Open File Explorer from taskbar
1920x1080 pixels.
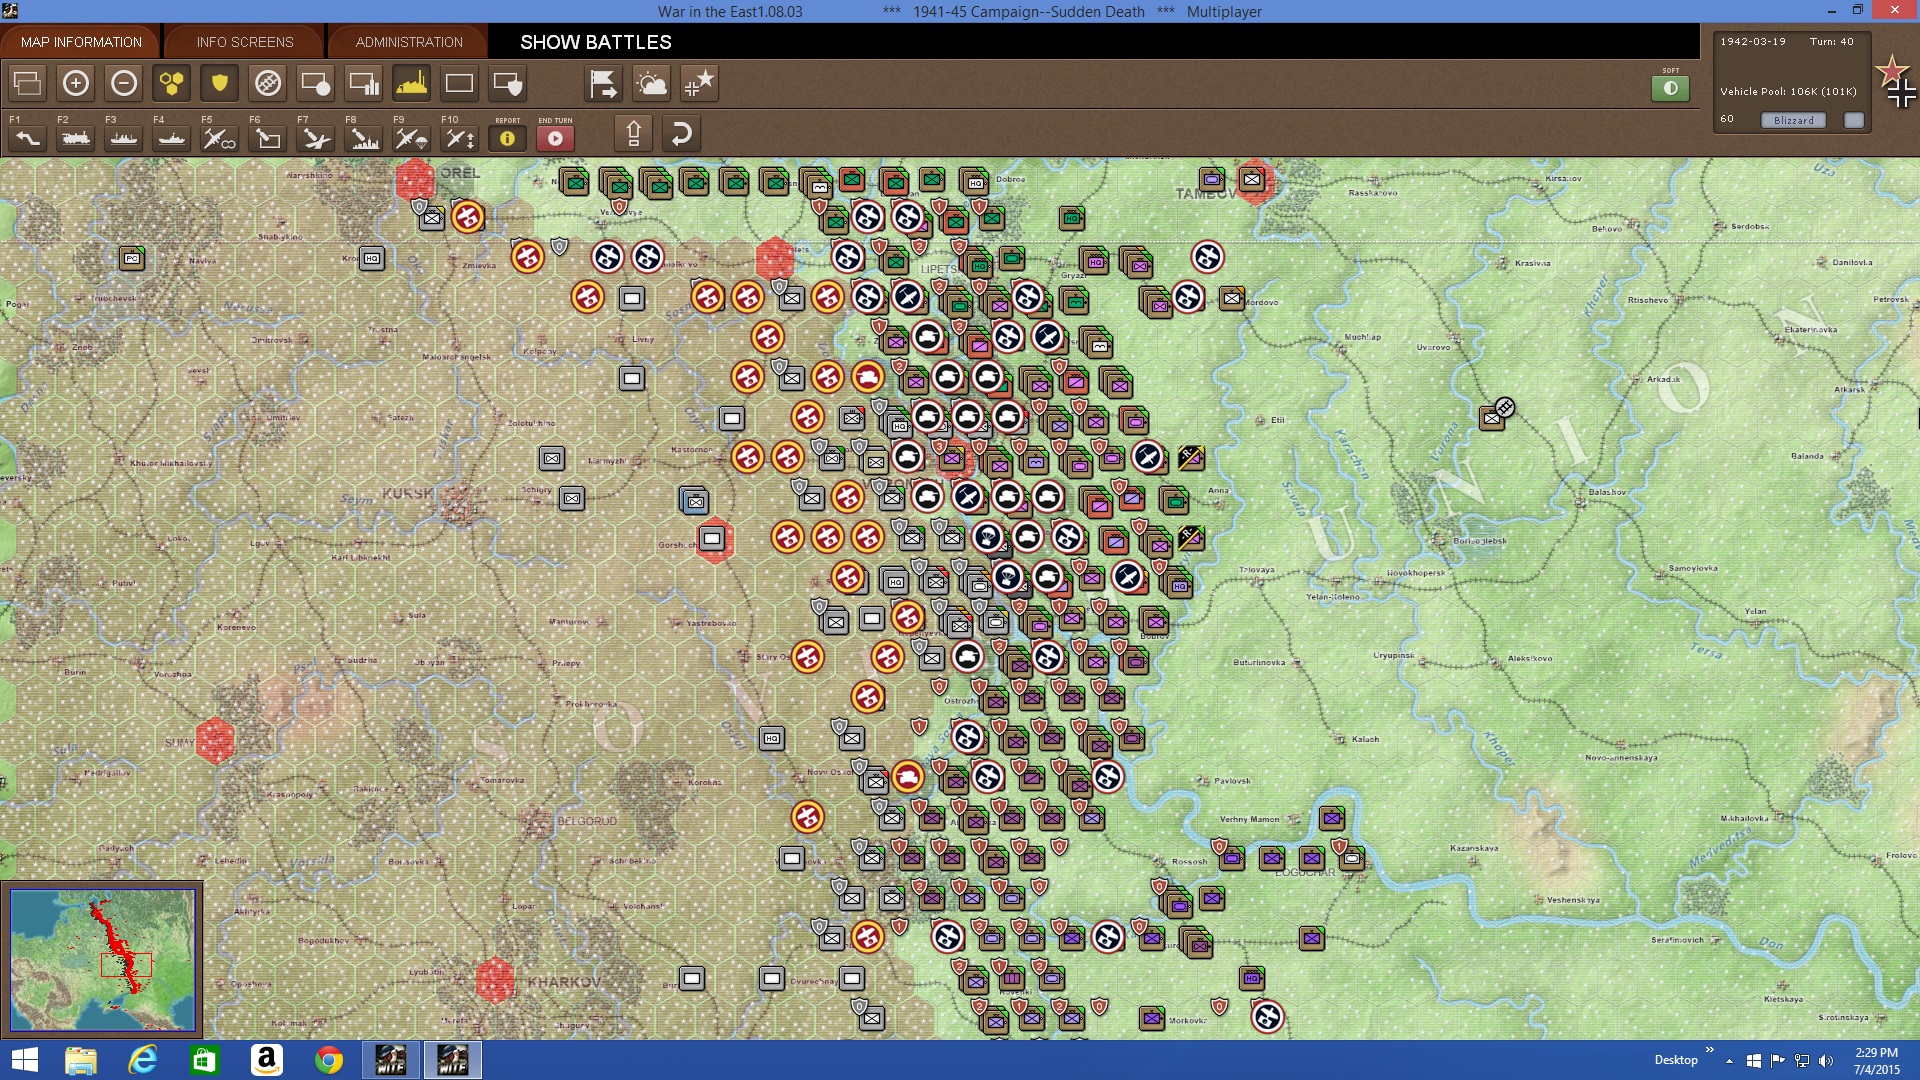(x=81, y=1060)
